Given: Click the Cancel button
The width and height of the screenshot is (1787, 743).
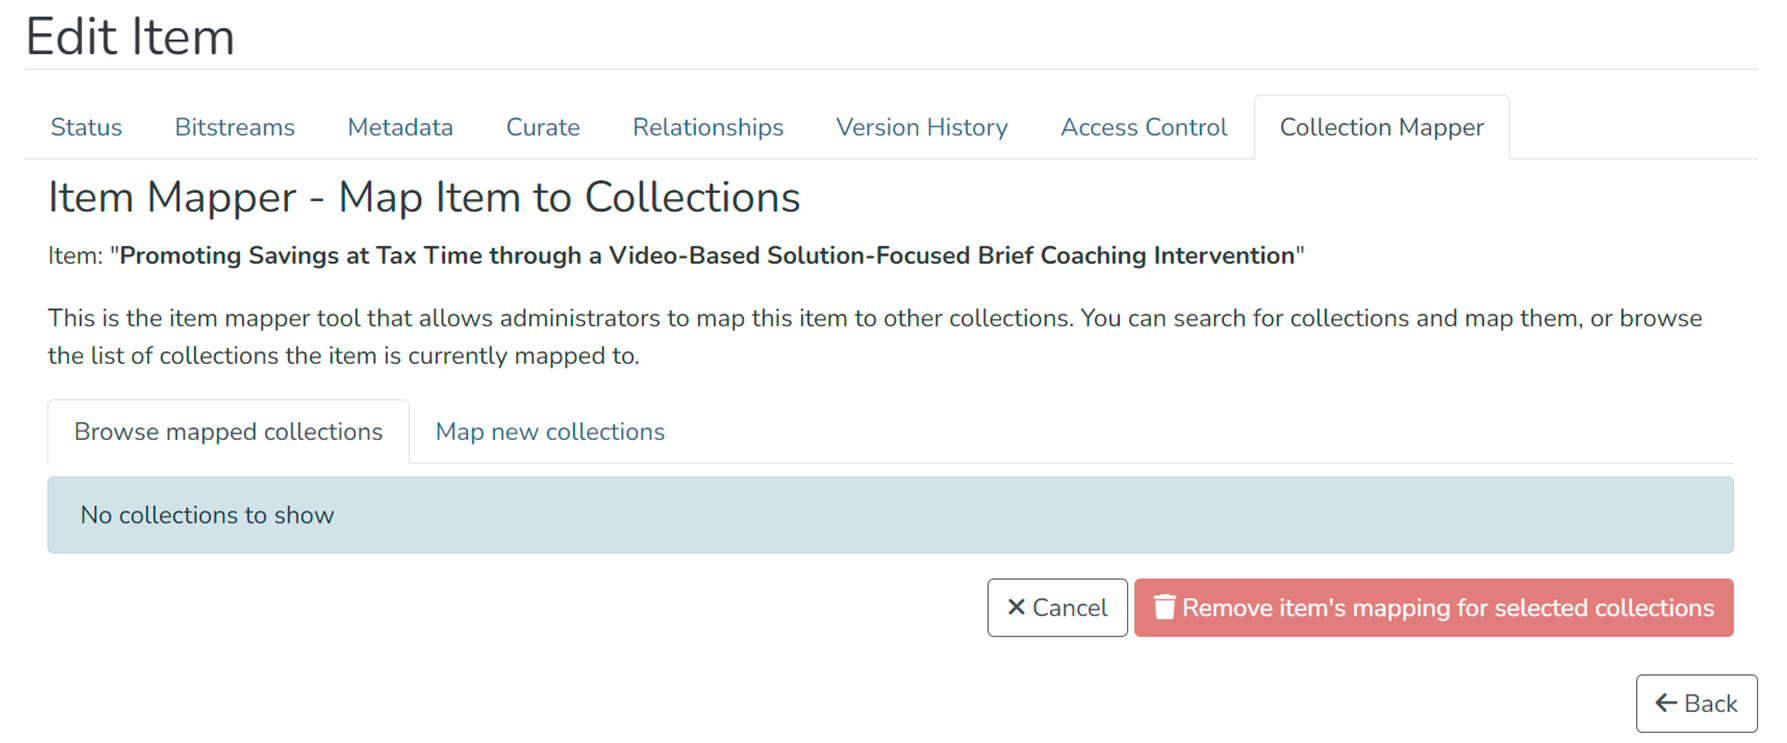Looking at the screenshot, I should (1057, 607).
